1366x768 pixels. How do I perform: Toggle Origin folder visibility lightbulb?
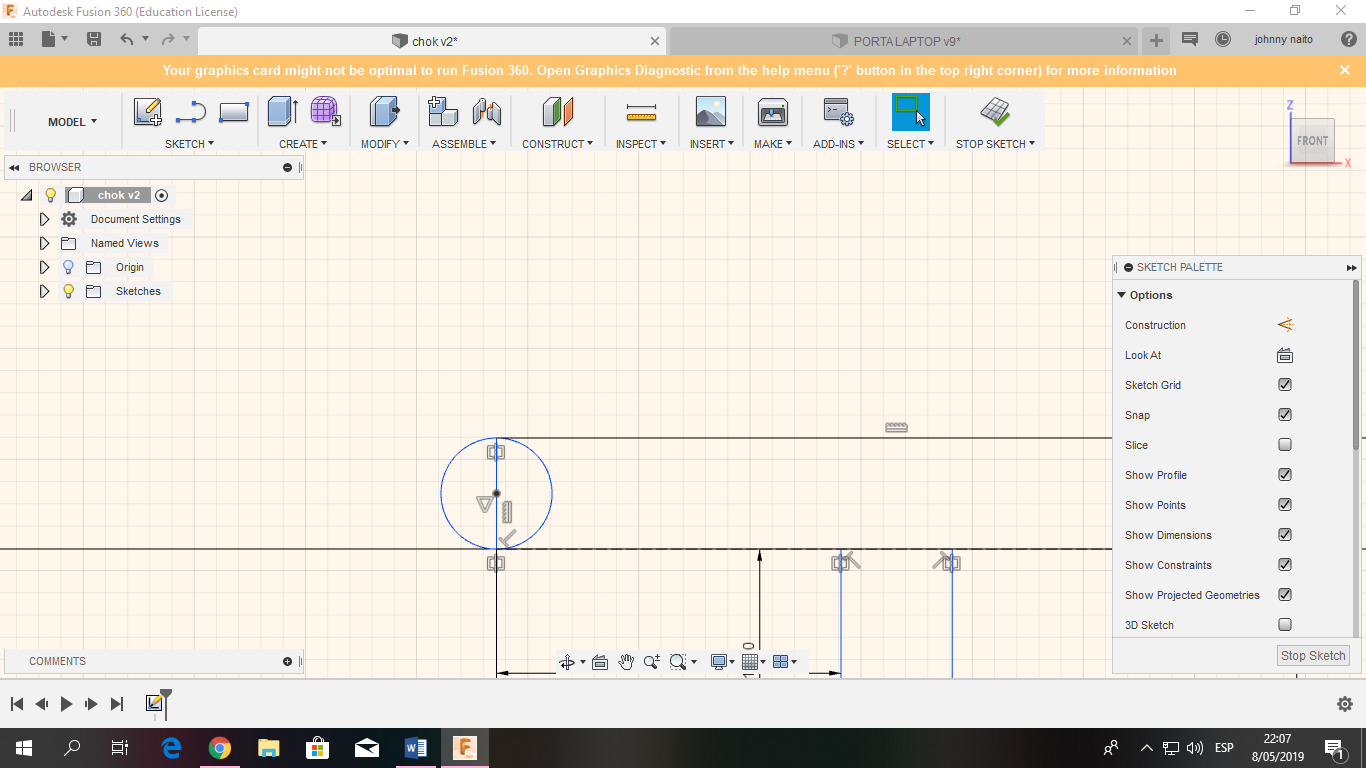(x=68, y=267)
